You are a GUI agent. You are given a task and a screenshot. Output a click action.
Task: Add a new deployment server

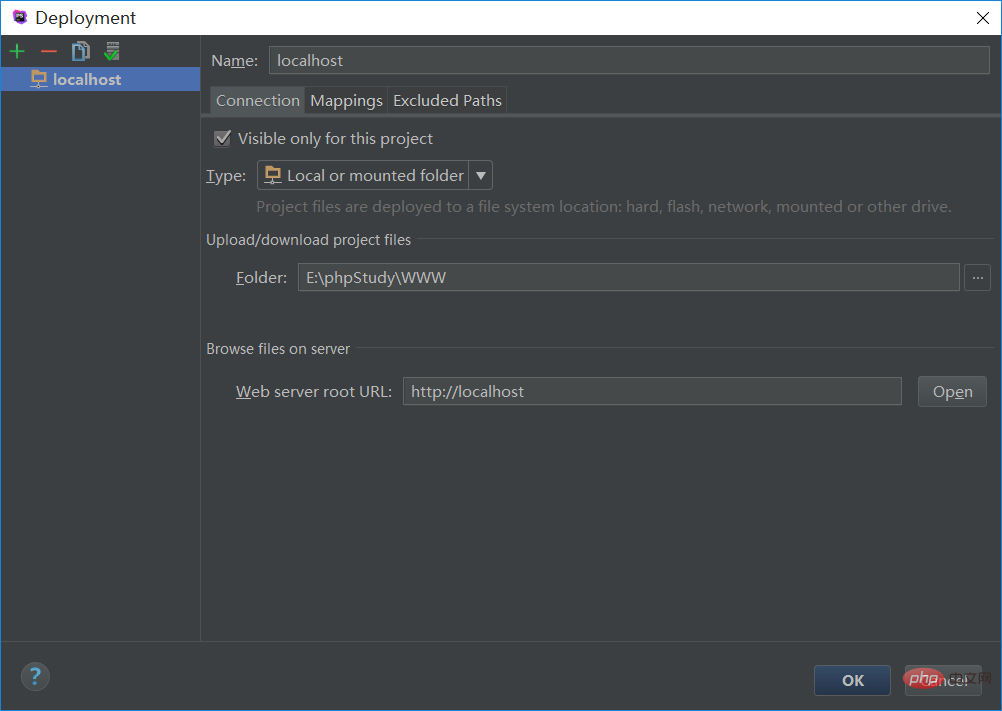pyautogui.click(x=17, y=51)
